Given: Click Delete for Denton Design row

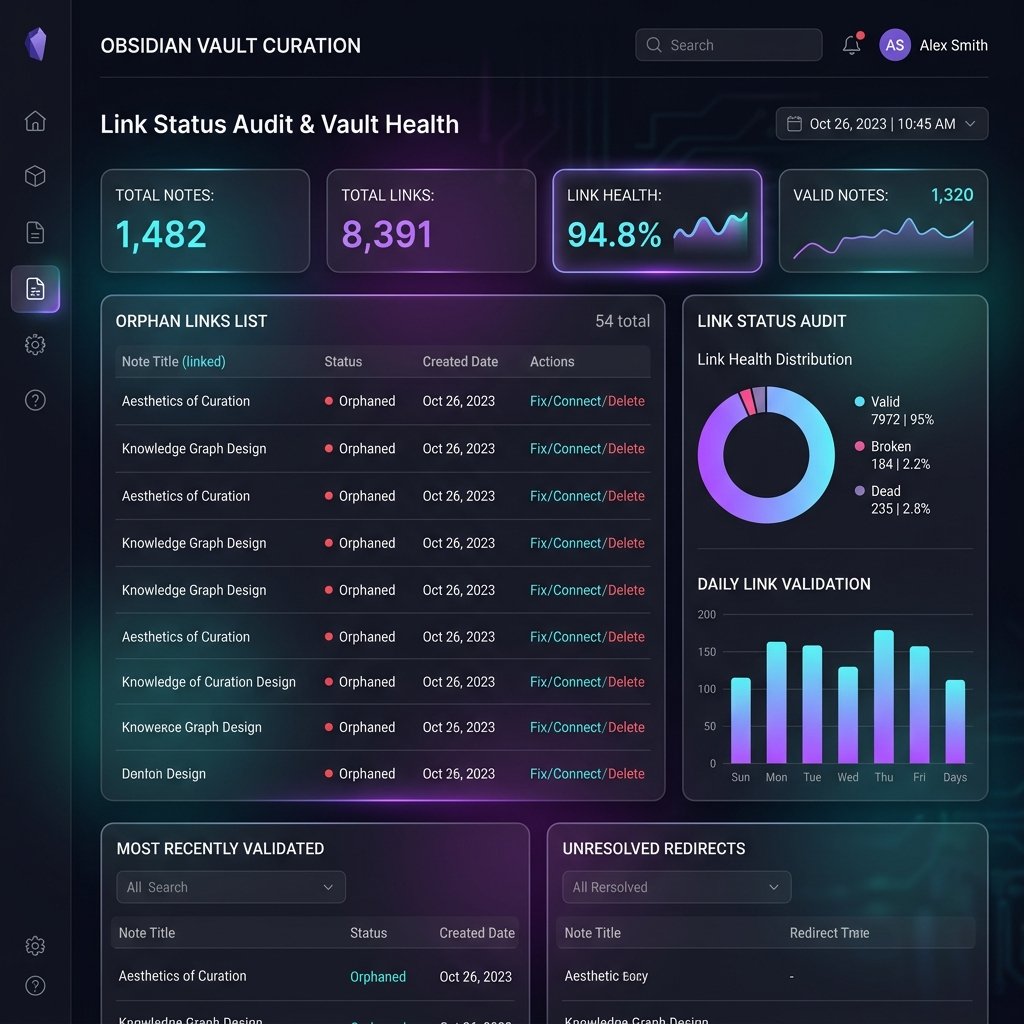Looking at the screenshot, I should coord(626,774).
